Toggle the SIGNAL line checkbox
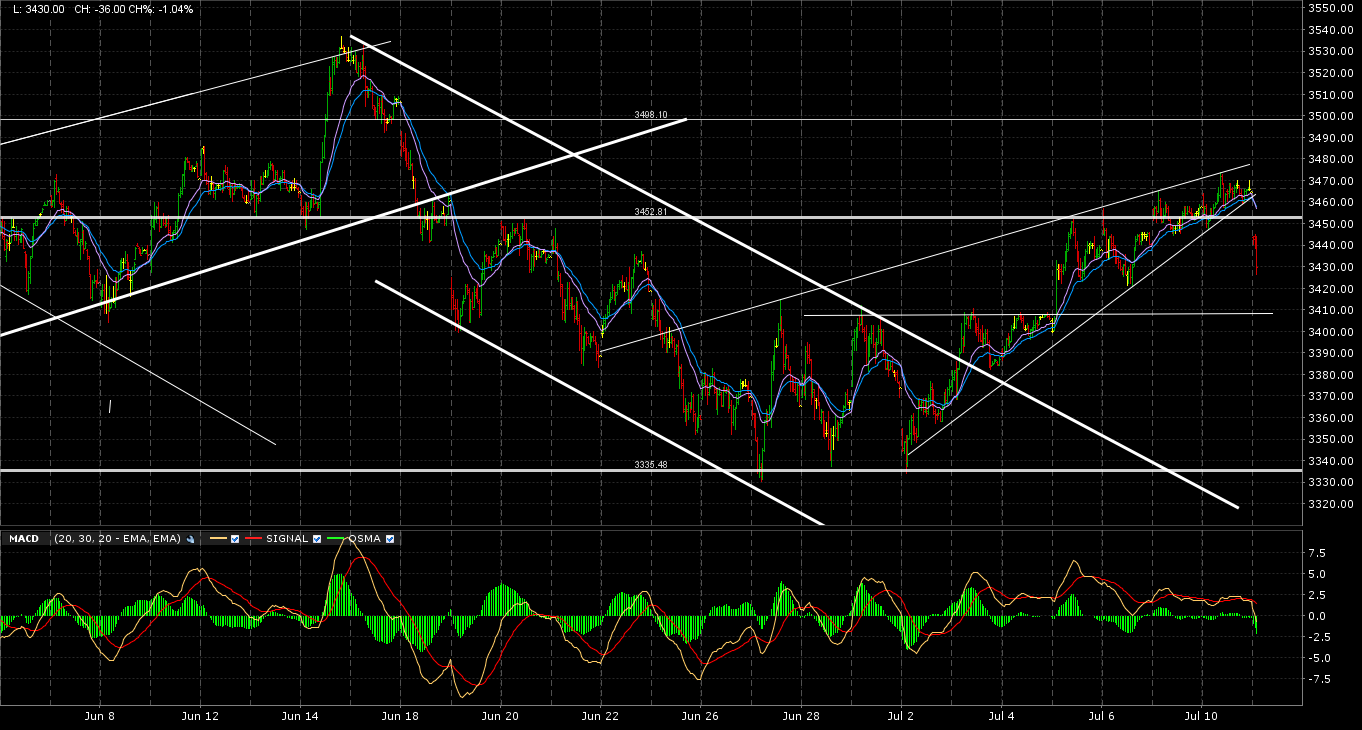This screenshot has width=1362, height=730. (317, 539)
